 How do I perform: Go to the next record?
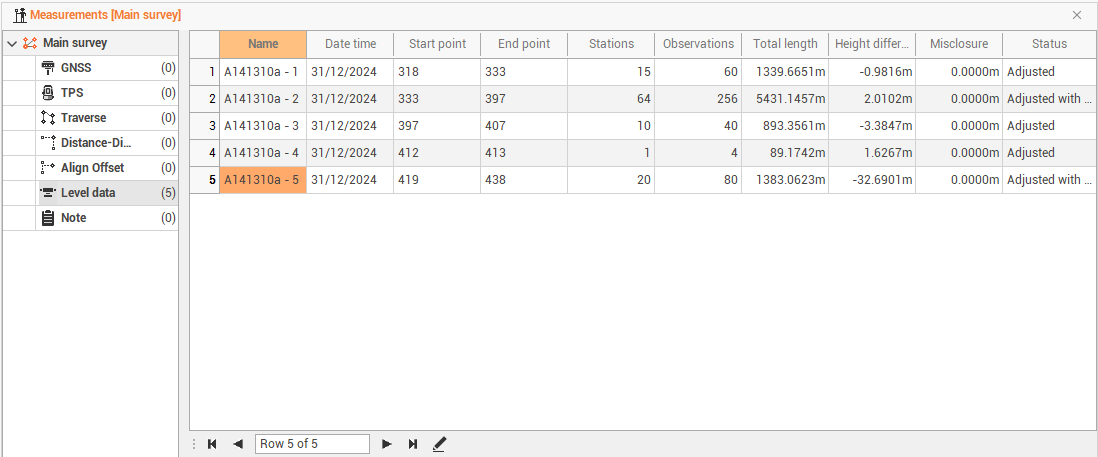point(386,444)
